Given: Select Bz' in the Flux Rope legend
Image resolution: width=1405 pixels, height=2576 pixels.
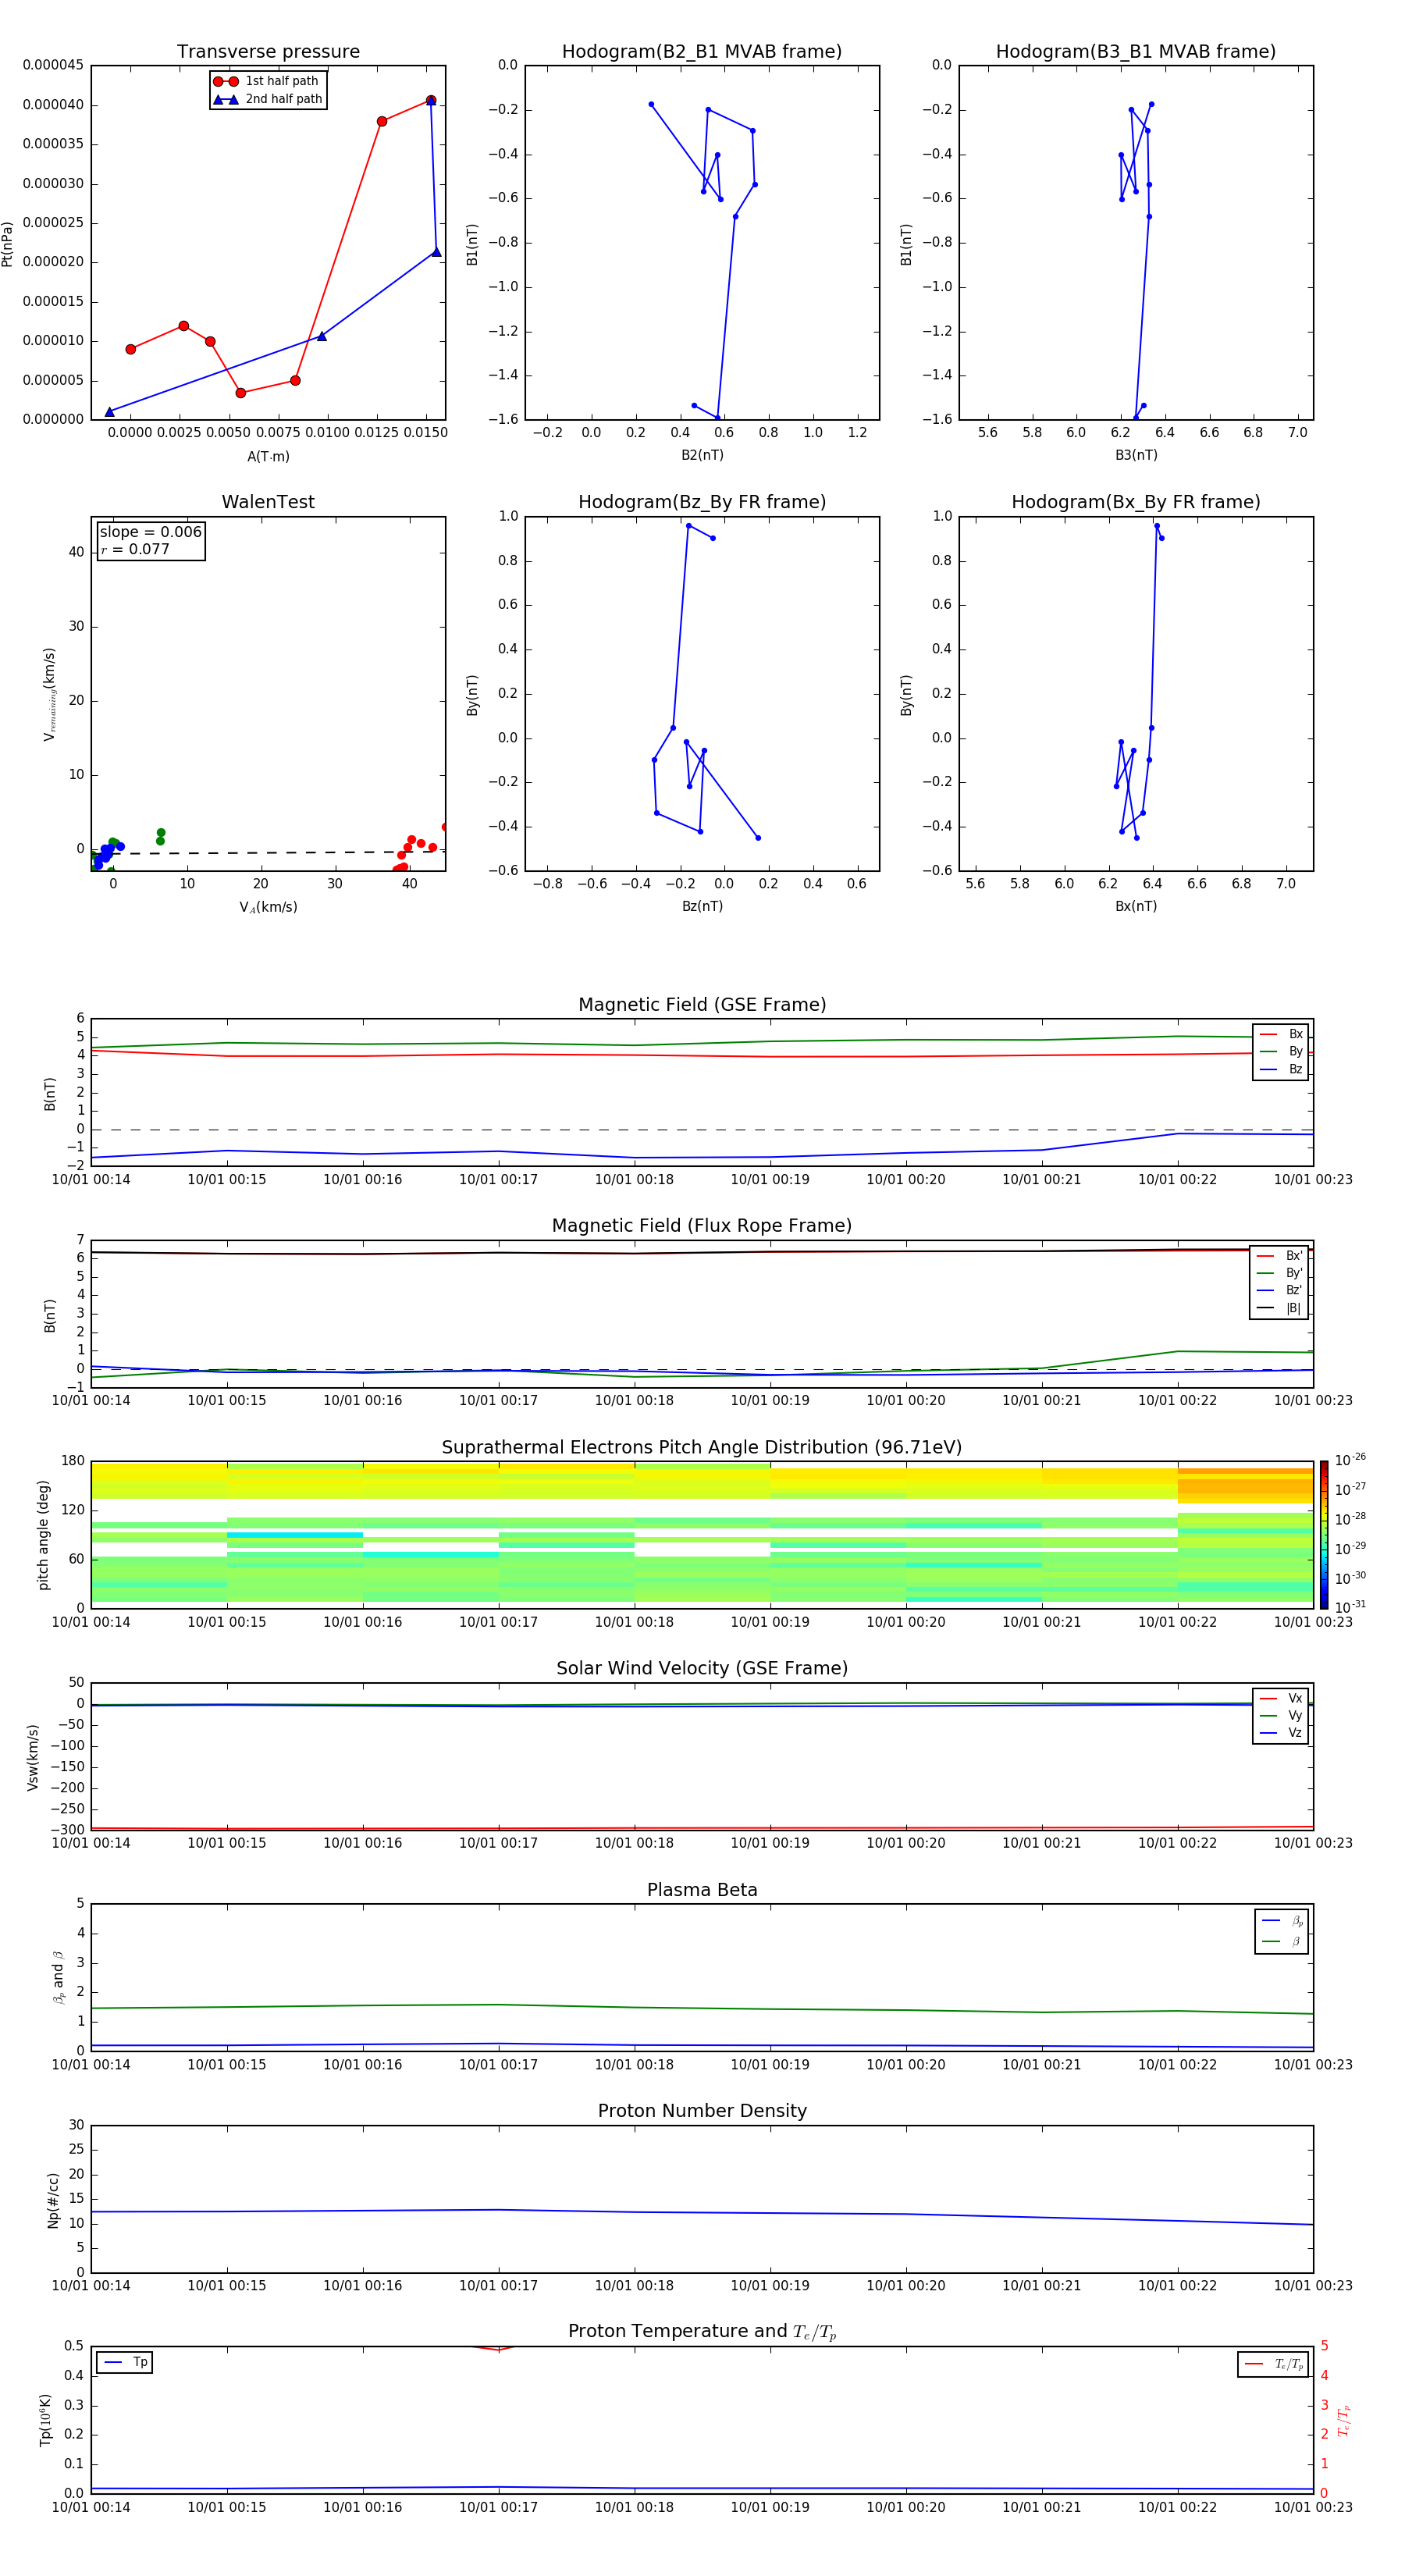Looking at the screenshot, I should pos(1280,1290).
